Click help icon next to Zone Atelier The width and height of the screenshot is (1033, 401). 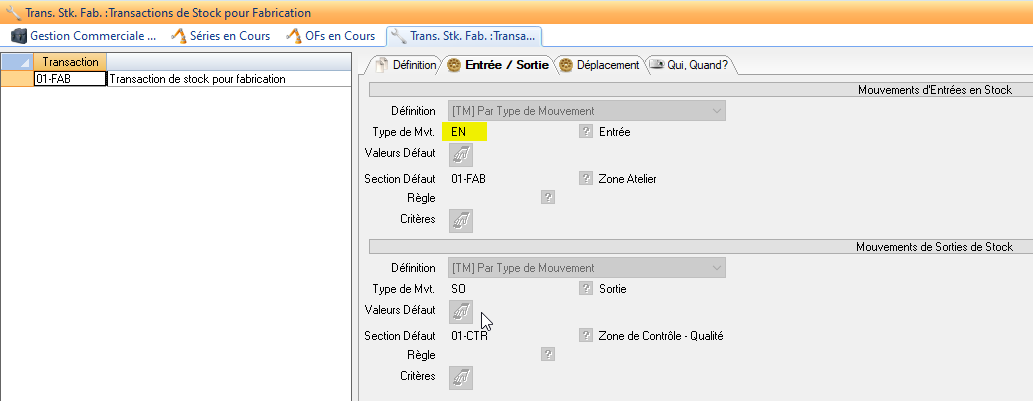click(x=586, y=179)
